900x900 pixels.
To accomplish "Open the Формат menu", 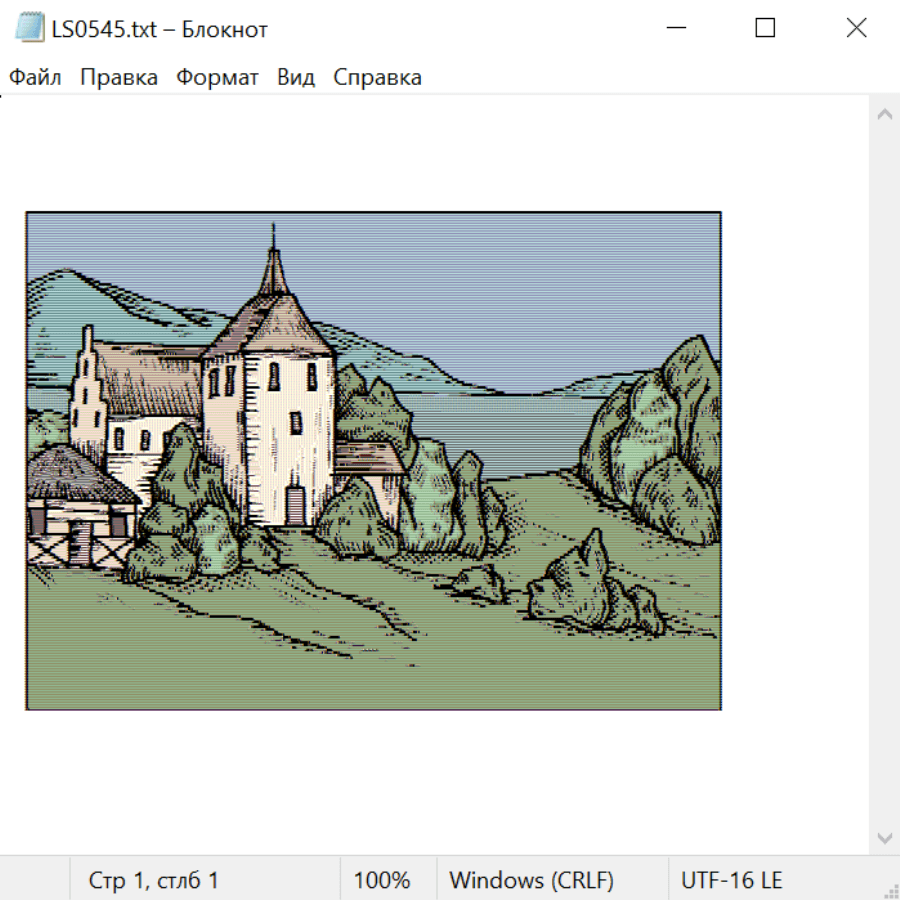I will coord(217,78).
